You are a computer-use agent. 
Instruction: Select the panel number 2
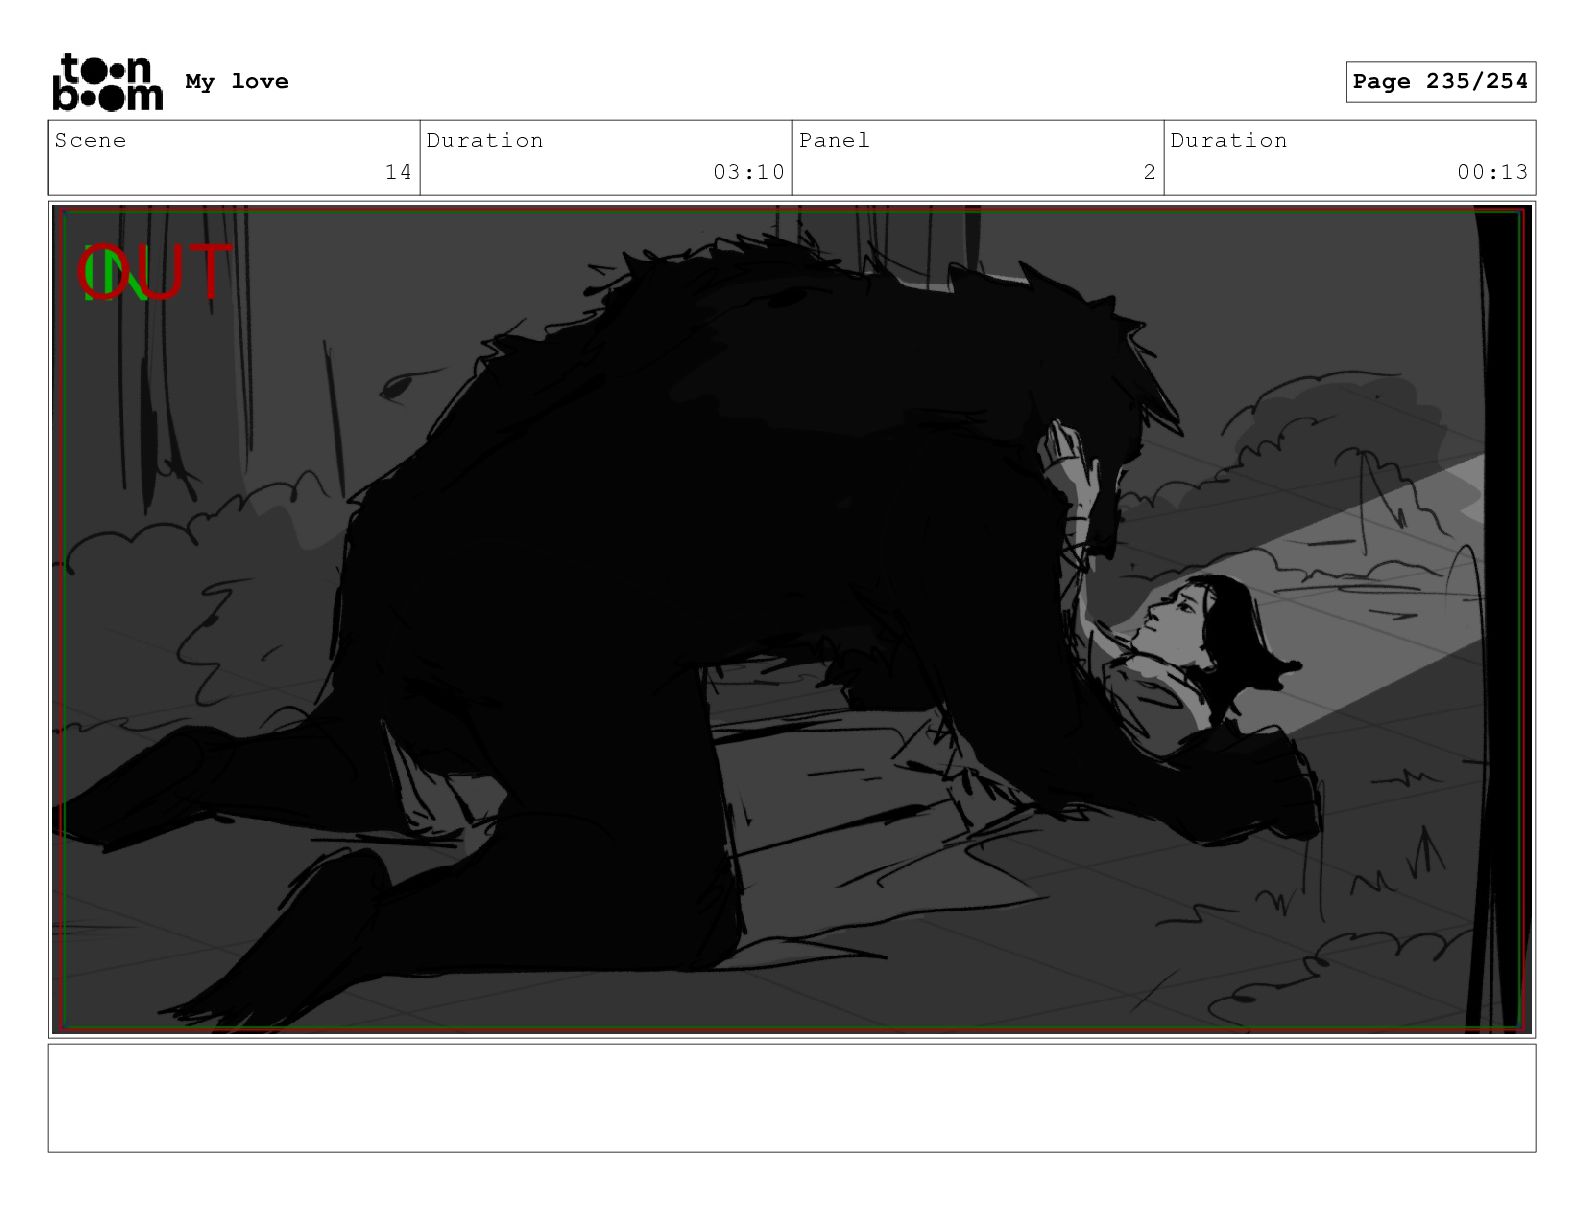tap(1150, 172)
